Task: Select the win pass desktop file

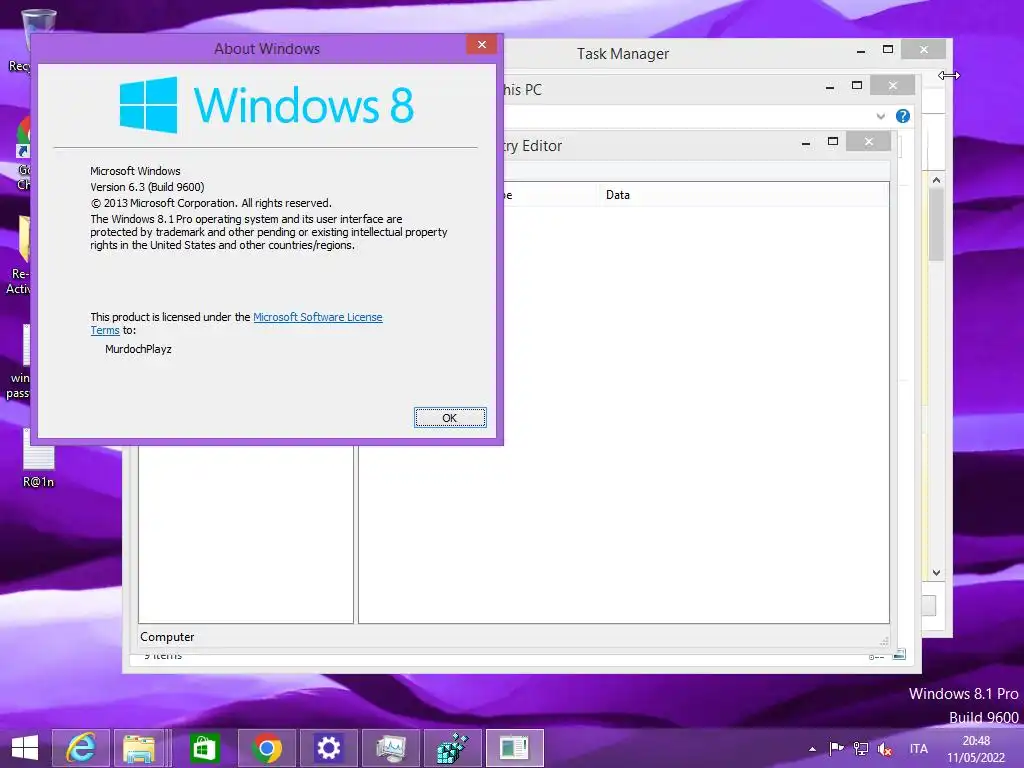Action: pos(20,362)
